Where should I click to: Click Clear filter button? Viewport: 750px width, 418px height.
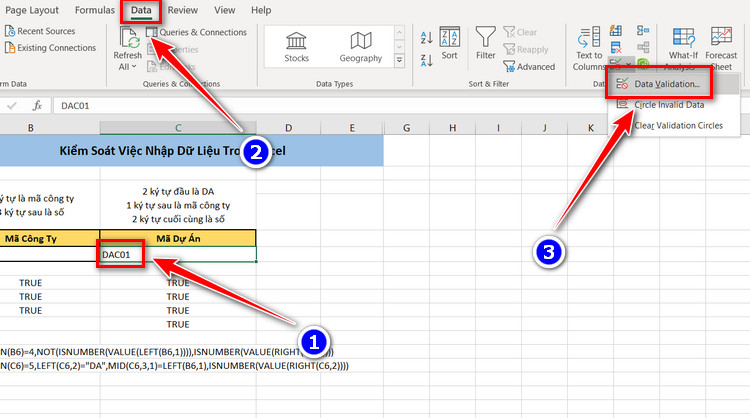520,32
